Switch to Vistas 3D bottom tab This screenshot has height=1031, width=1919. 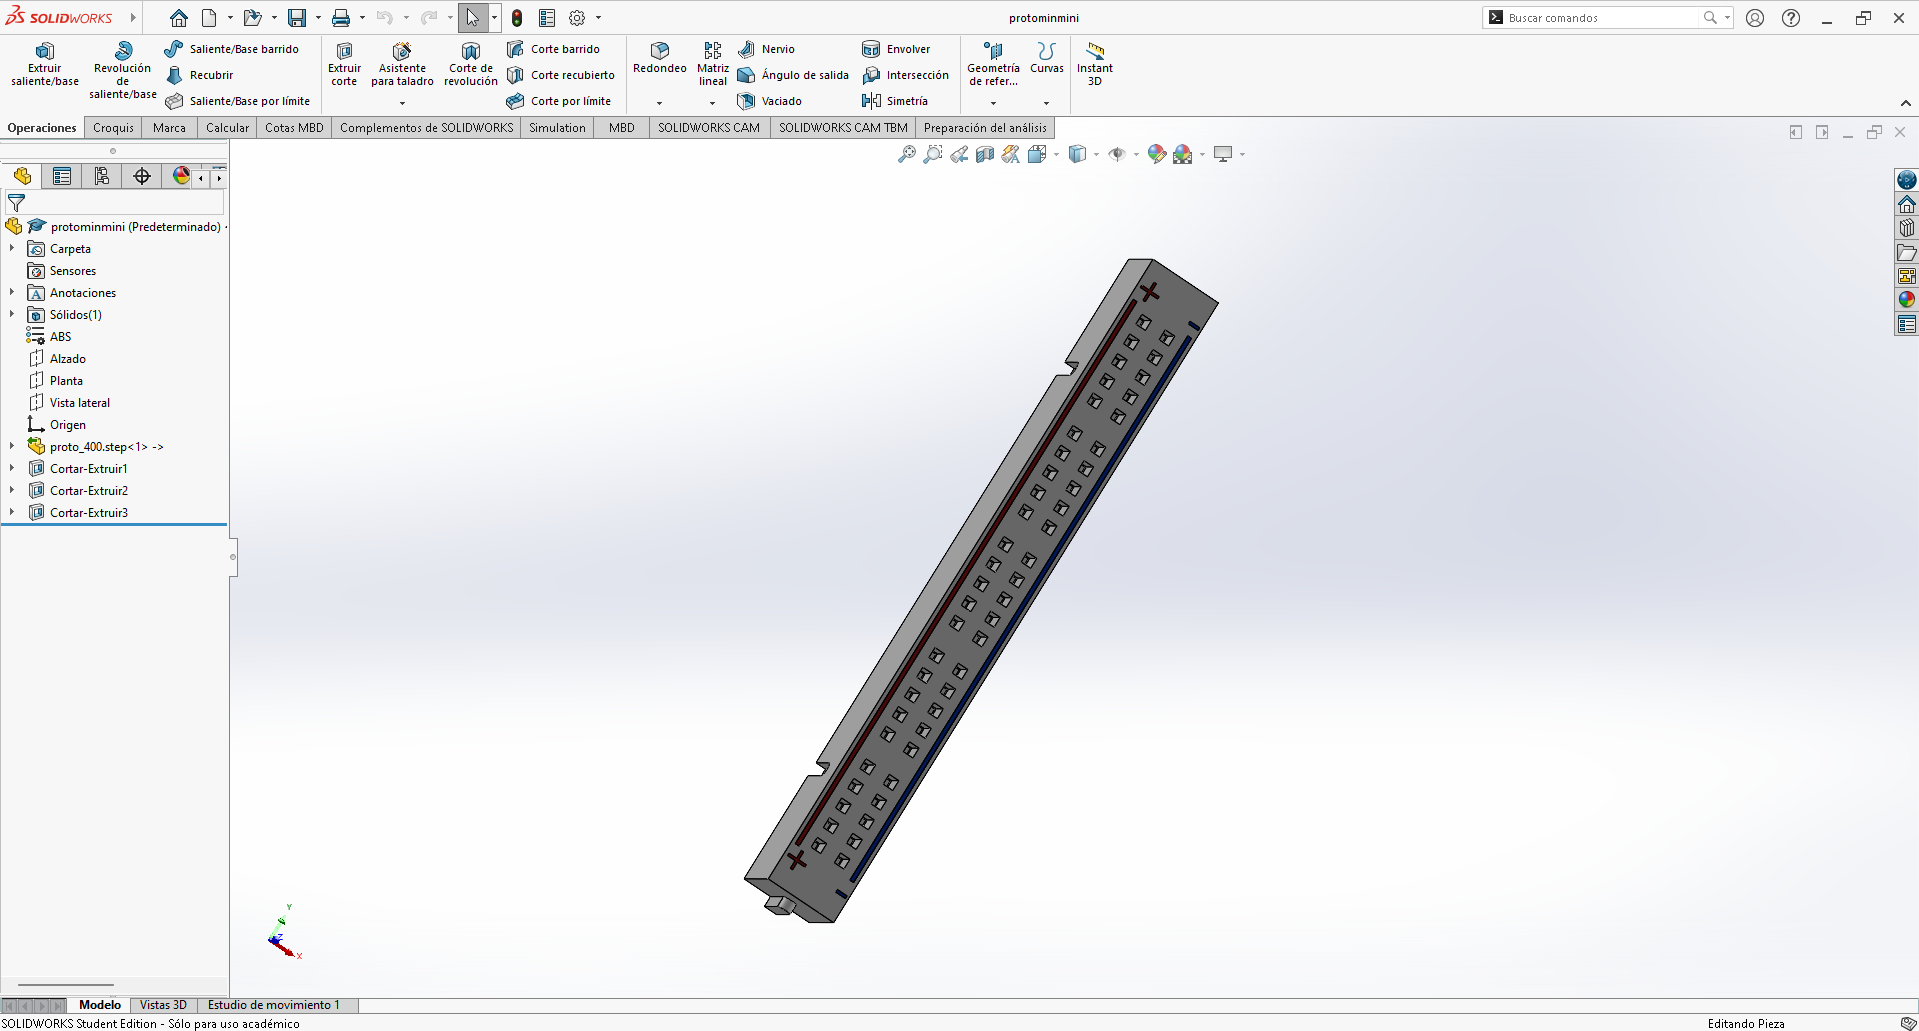[x=163, y=1005]
